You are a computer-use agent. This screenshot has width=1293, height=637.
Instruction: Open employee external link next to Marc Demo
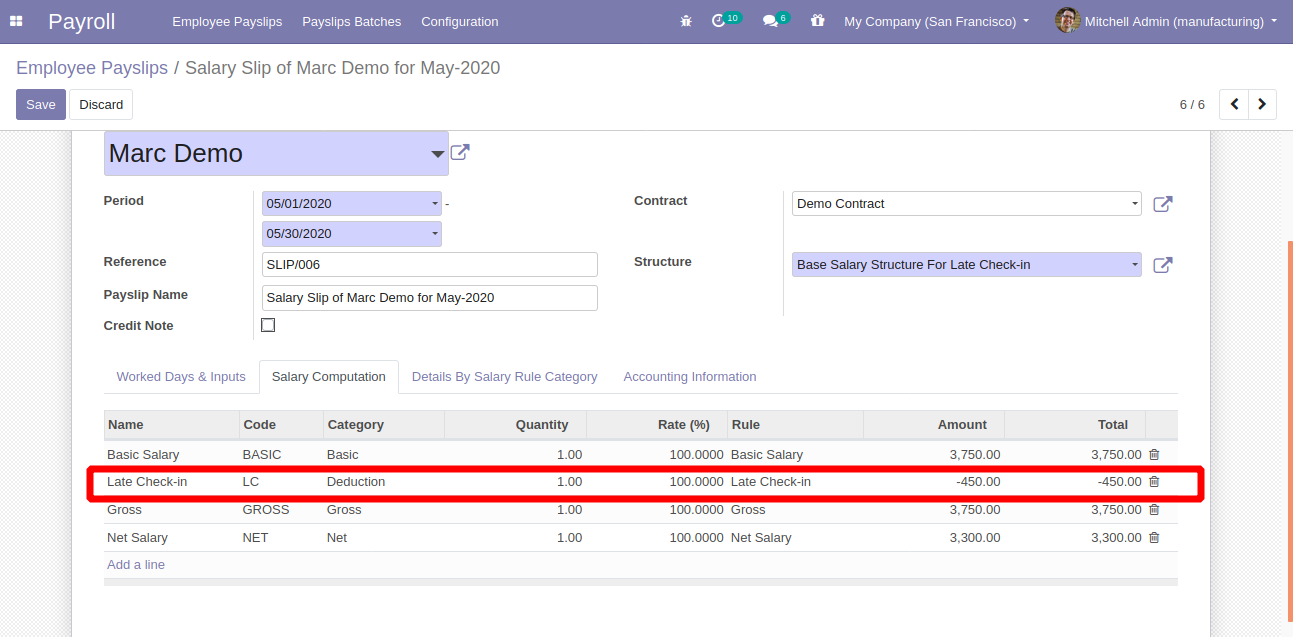click(460, 153)
